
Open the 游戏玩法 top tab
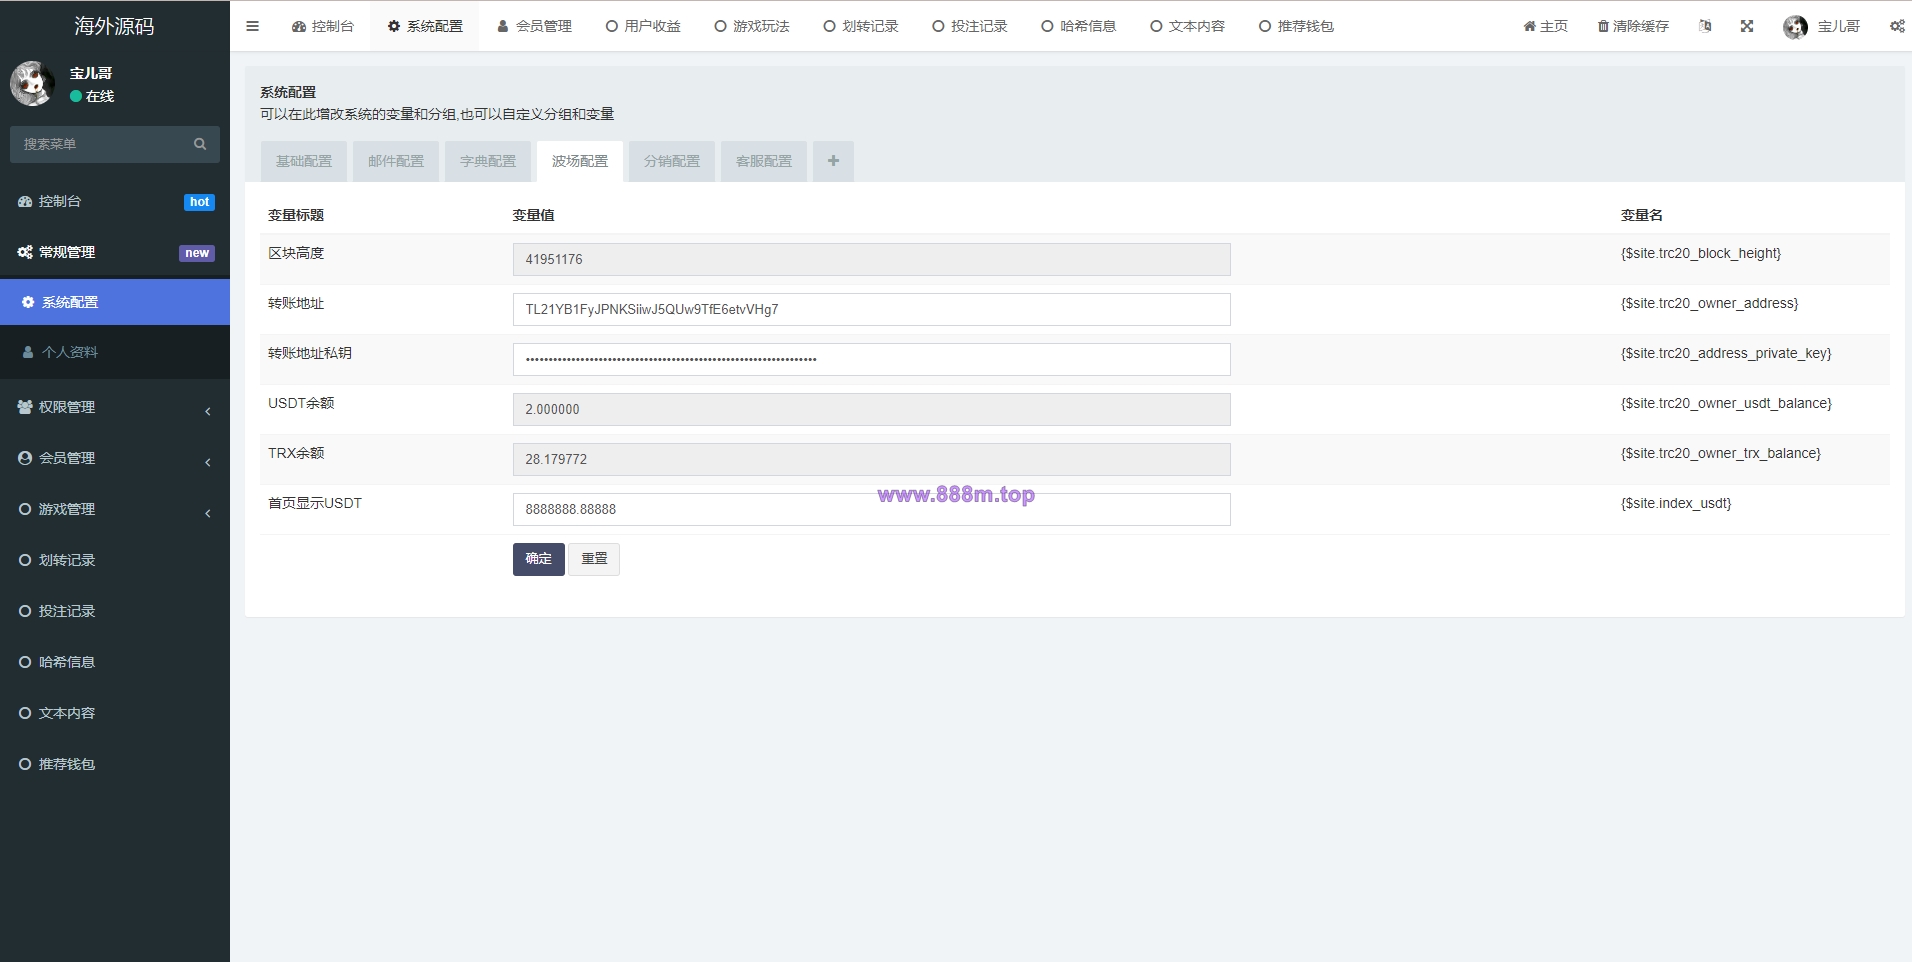coord(752,26)
